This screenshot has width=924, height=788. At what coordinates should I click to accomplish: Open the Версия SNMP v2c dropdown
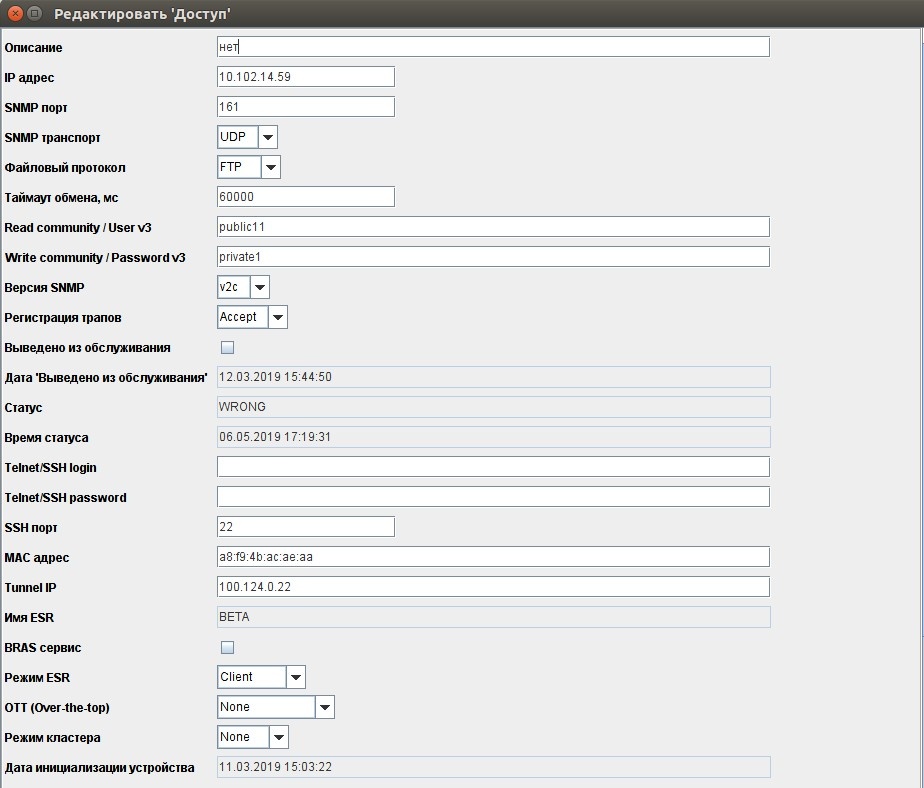259,287
